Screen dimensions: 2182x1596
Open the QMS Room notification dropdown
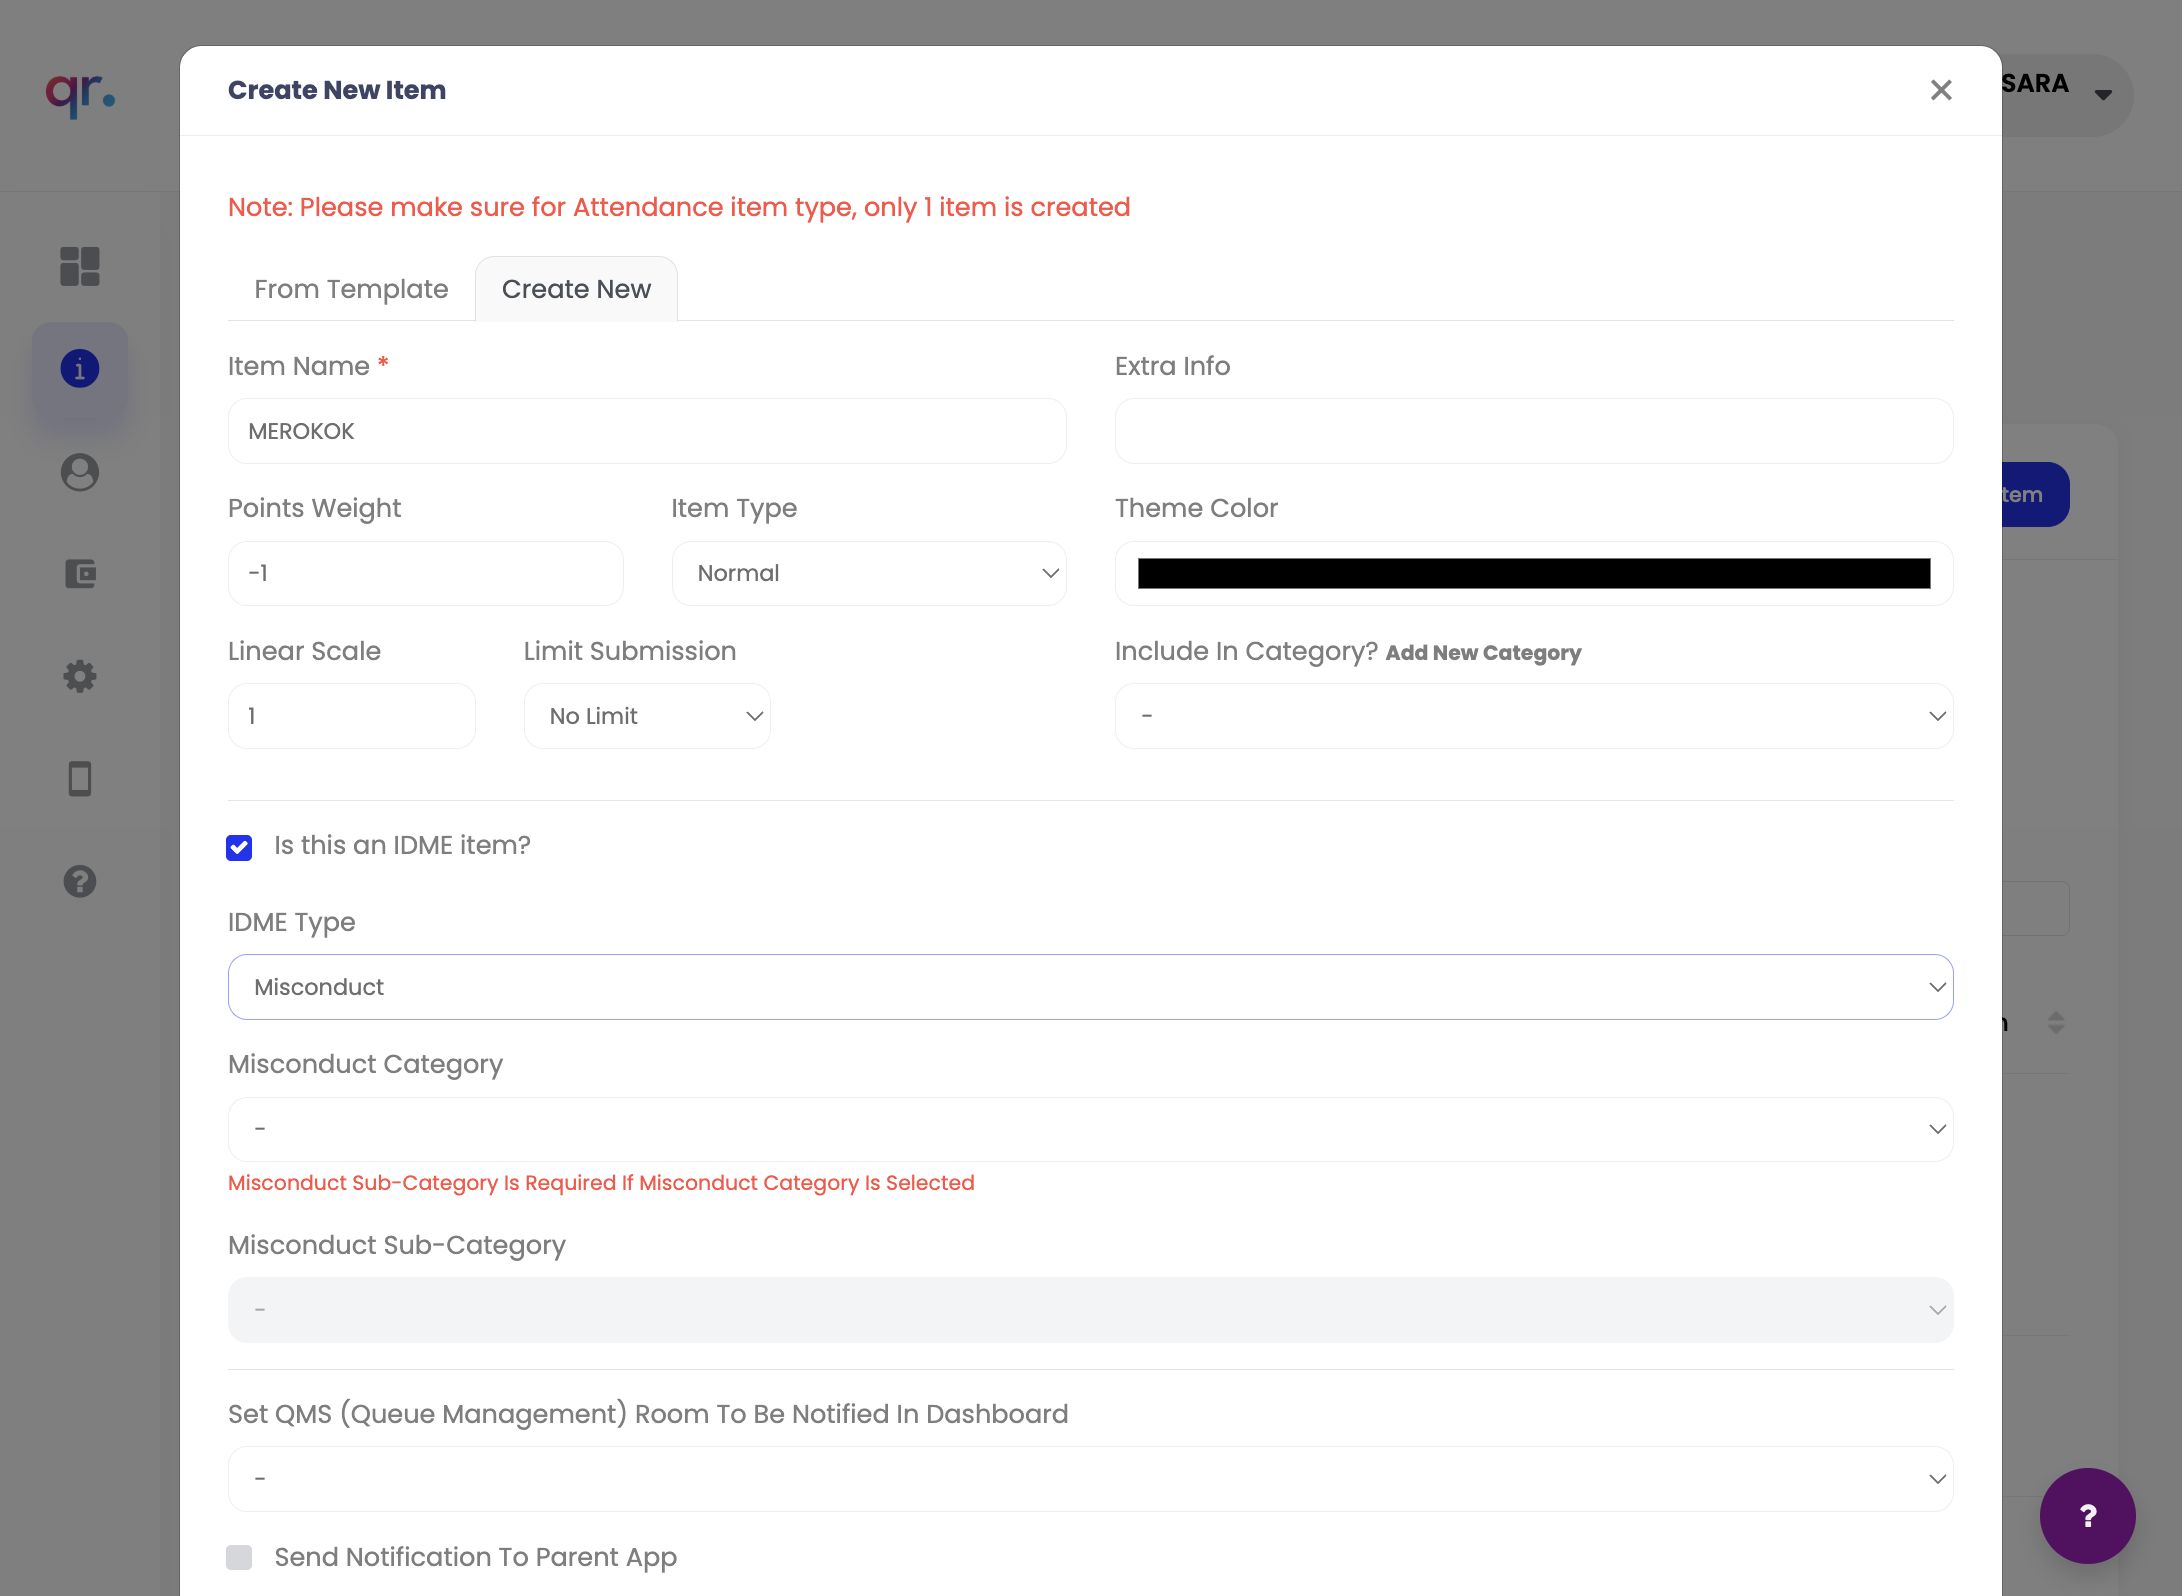pos(1091,1479)
